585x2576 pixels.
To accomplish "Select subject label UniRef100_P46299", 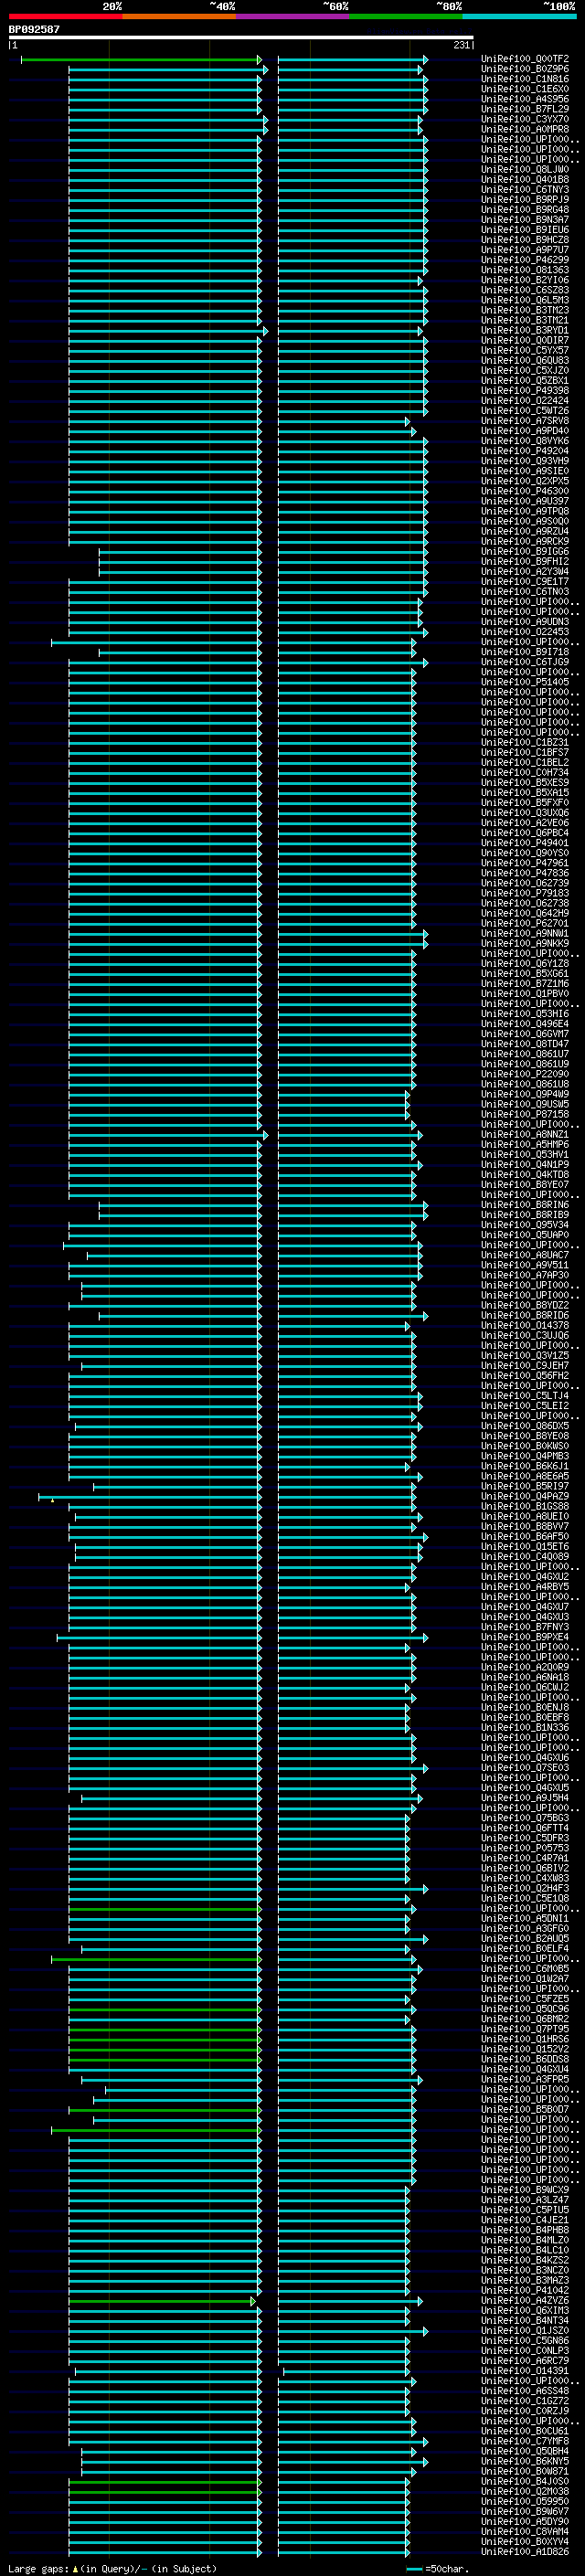I will (x=525, y=260).
